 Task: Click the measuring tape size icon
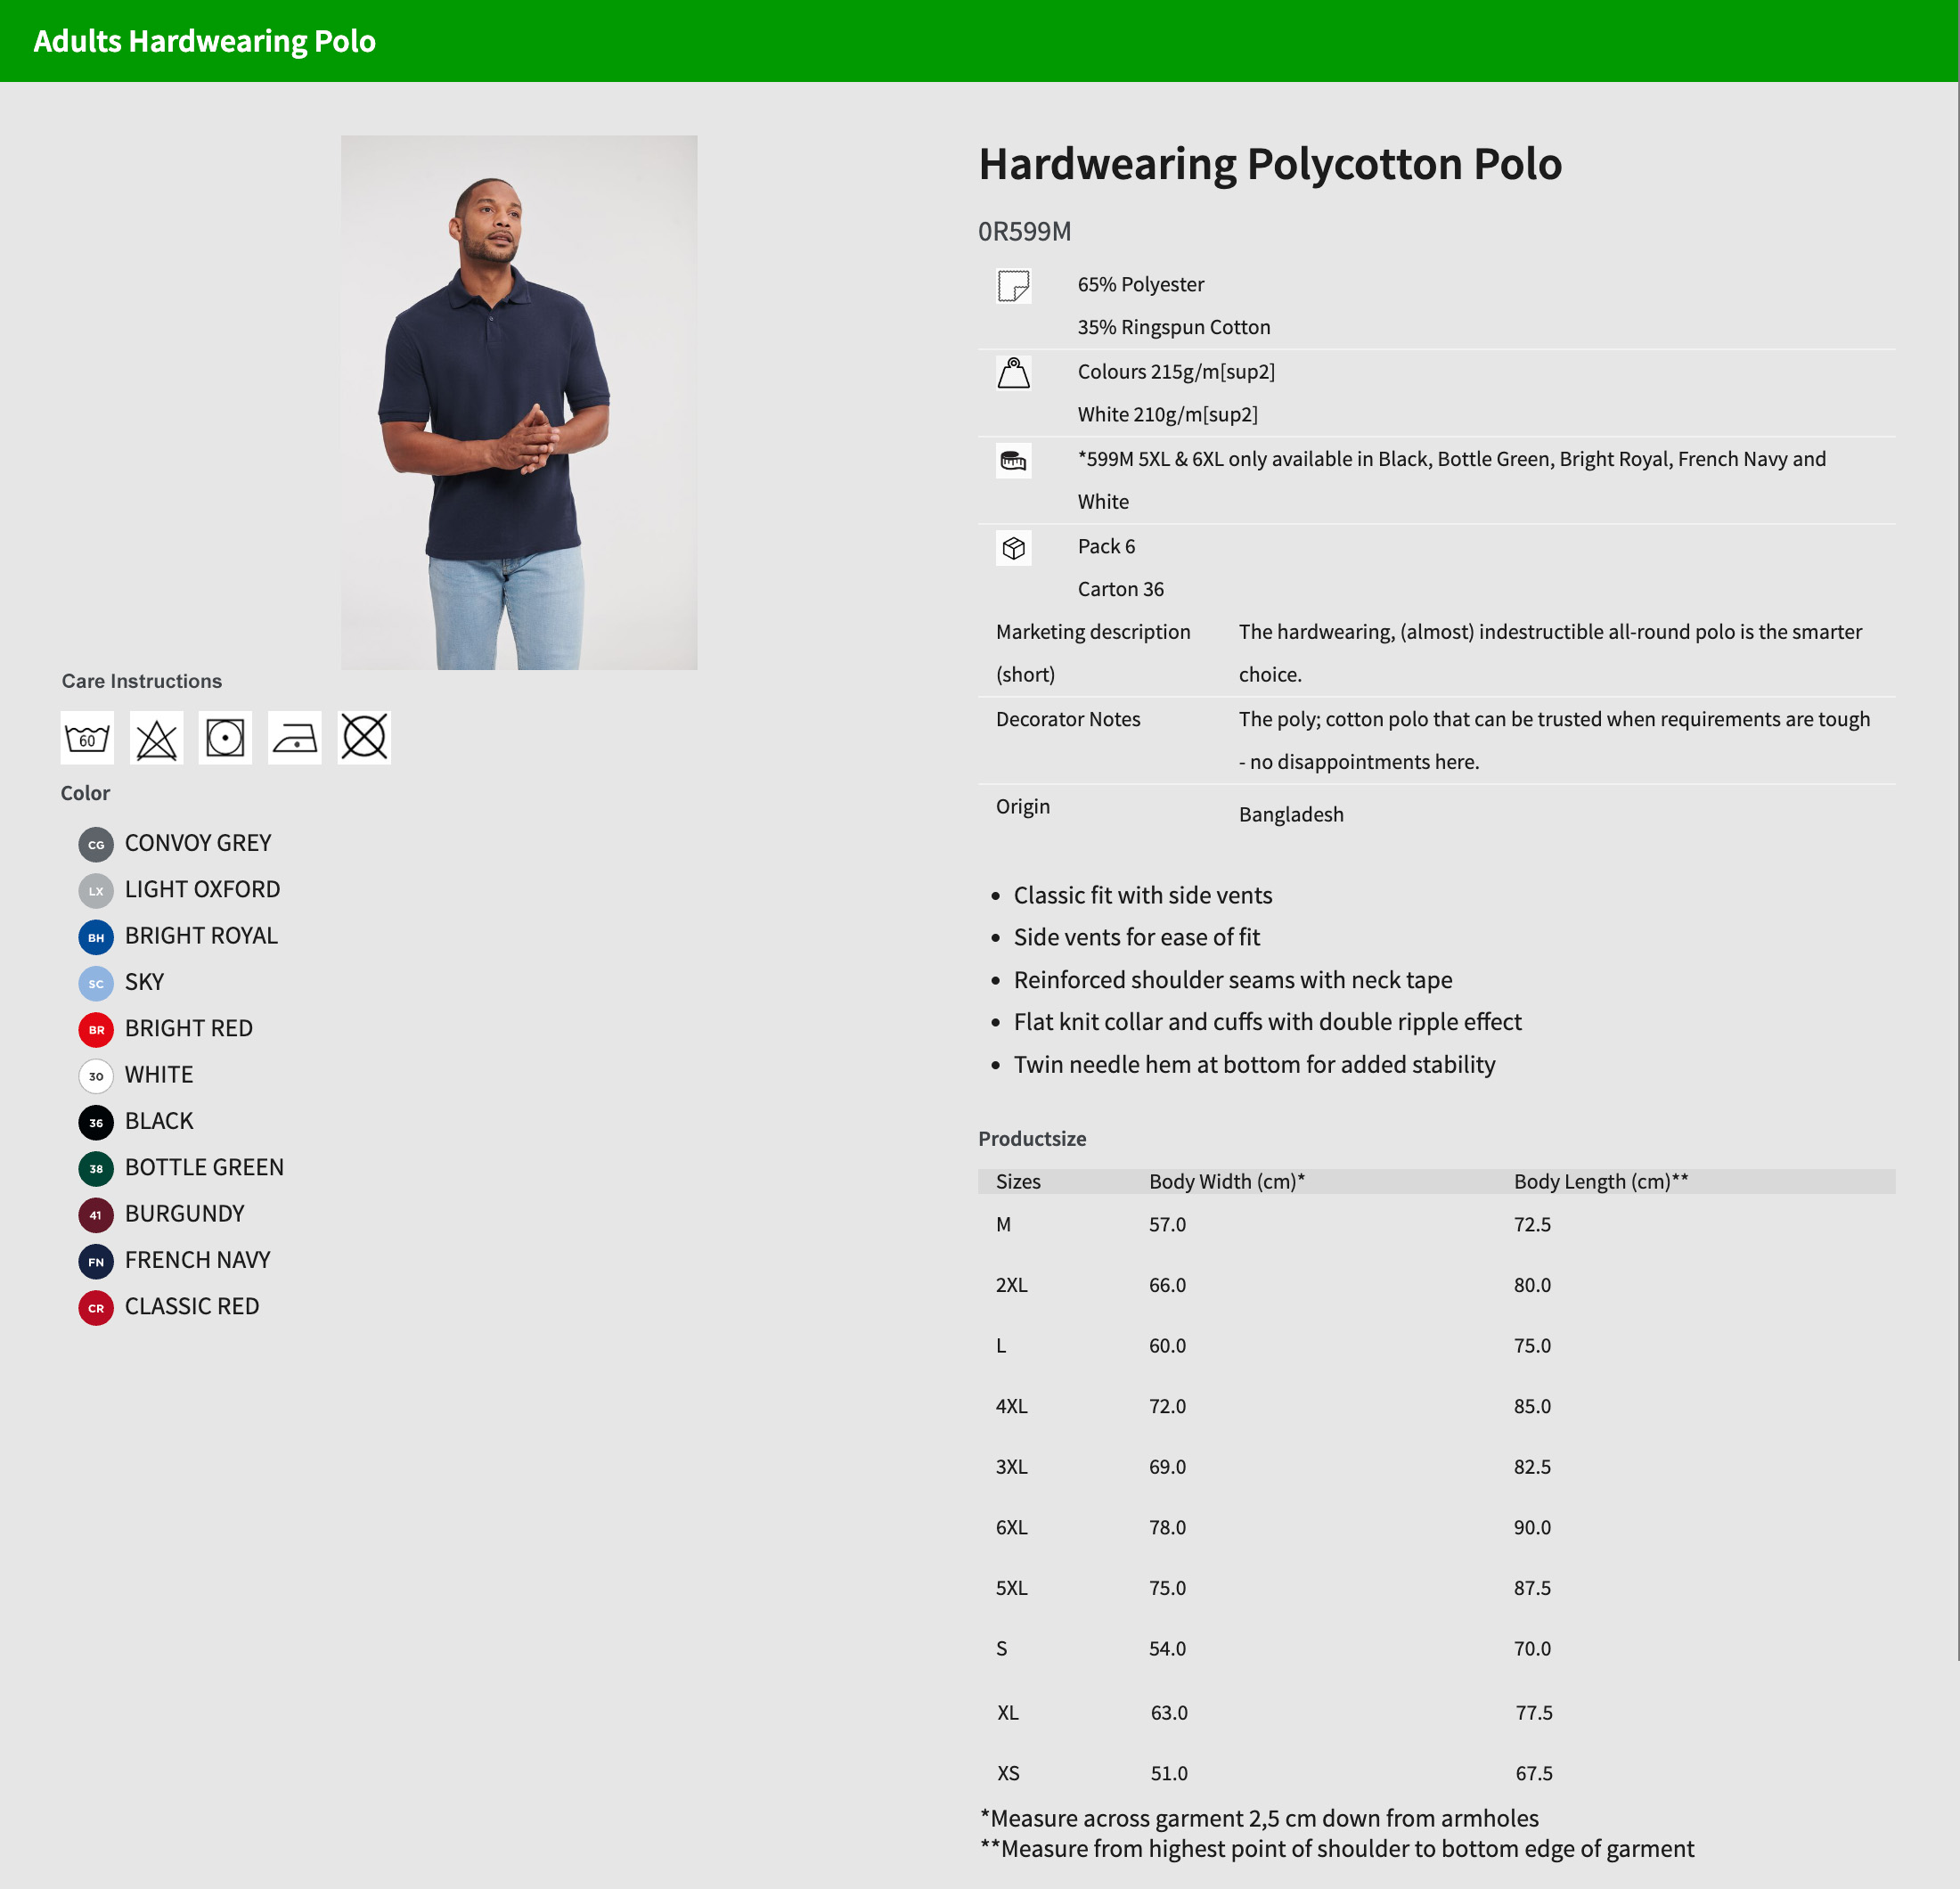click(x=1013, y=460)
